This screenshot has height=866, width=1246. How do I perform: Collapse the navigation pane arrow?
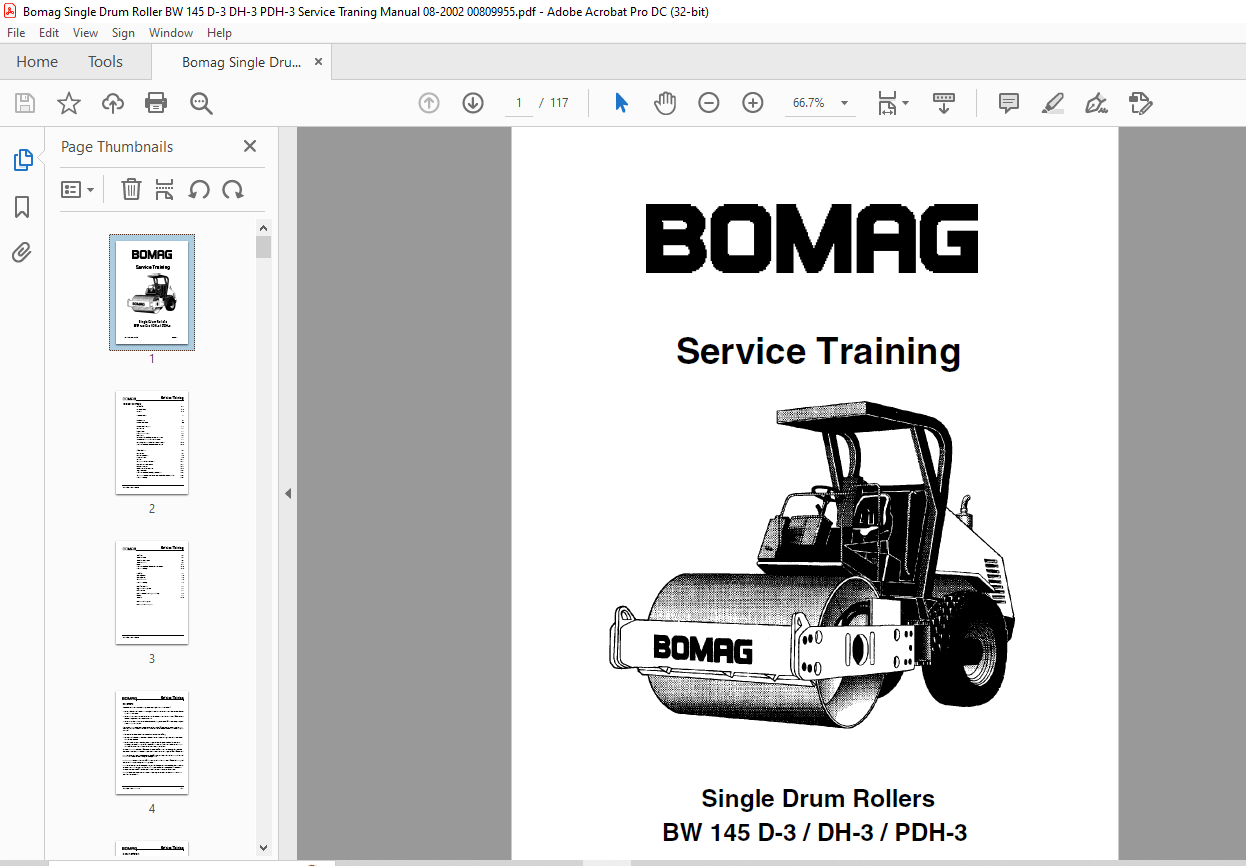(x=288, y=493)
